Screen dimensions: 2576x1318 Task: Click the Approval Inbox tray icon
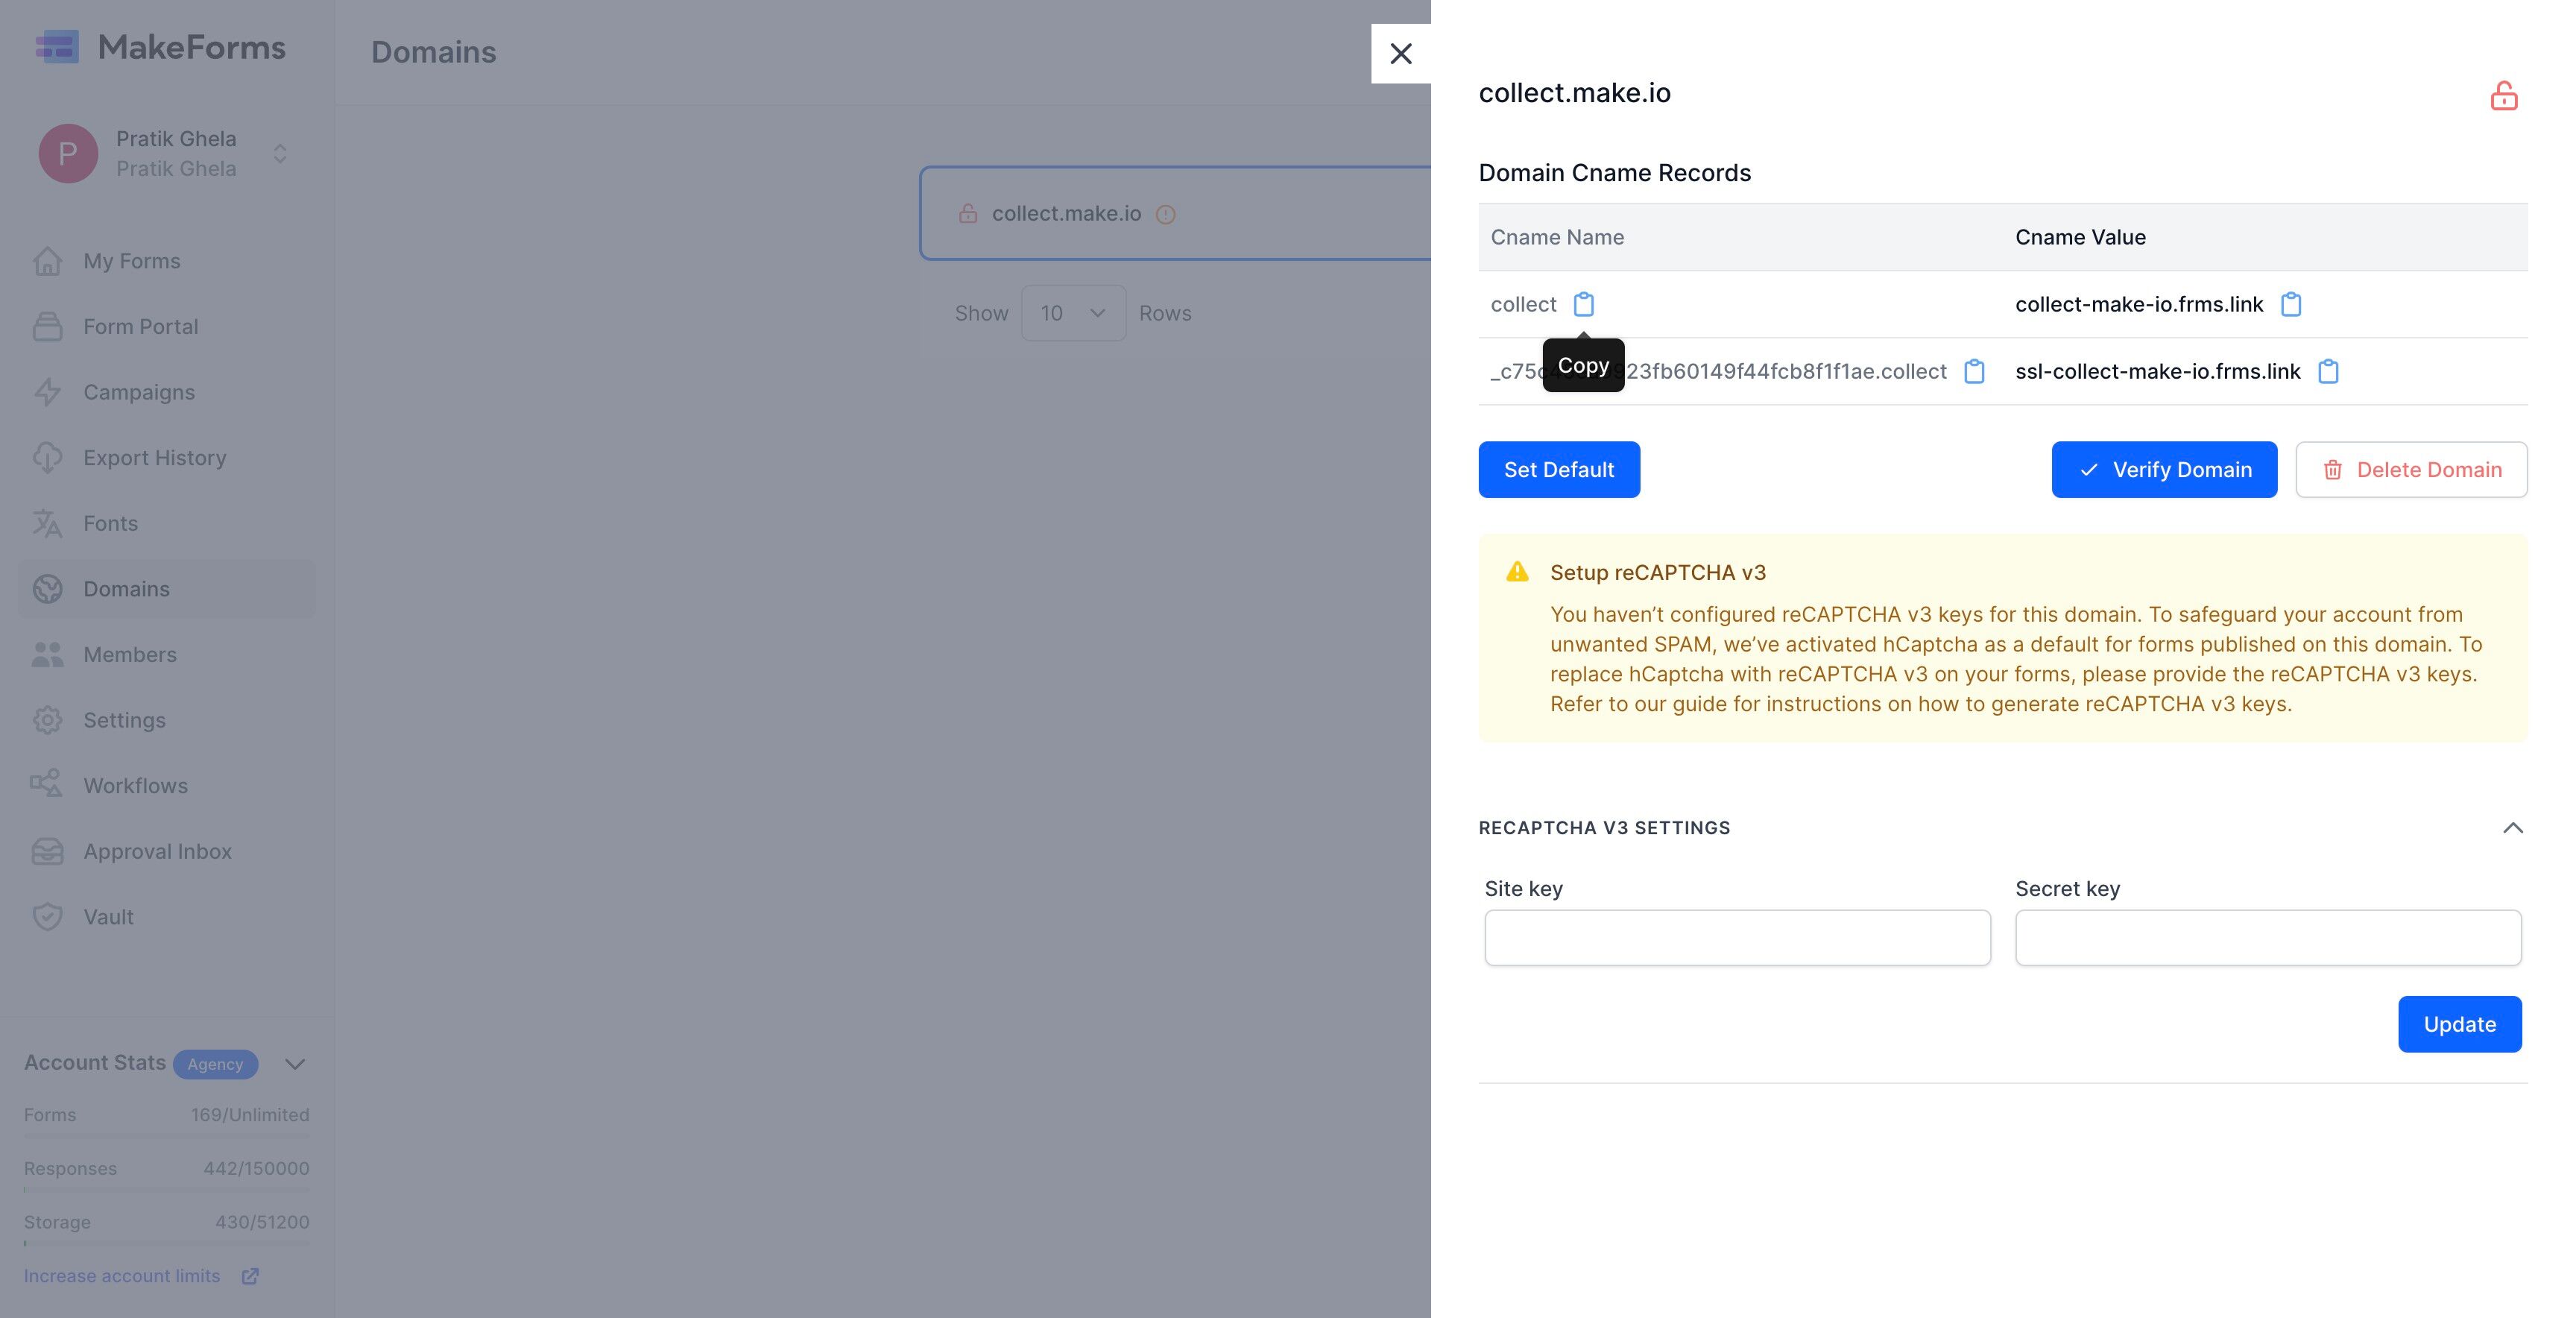[47, 851]
